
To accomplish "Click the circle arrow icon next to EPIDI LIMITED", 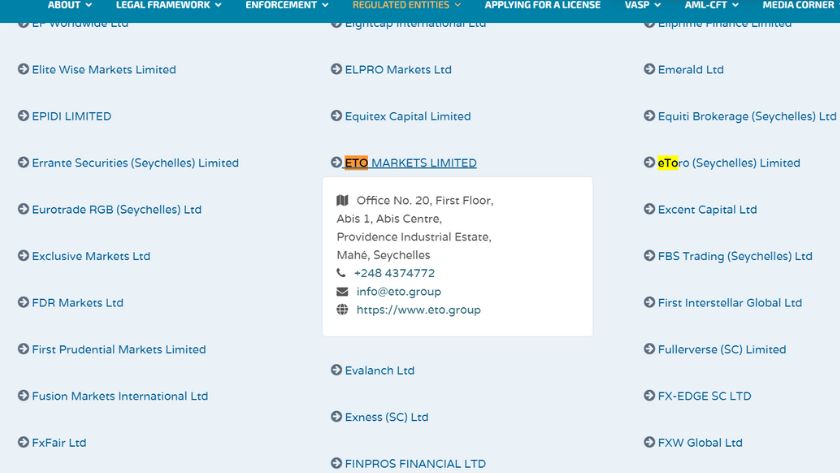I will pyautogui.click(x=23, y=116).
